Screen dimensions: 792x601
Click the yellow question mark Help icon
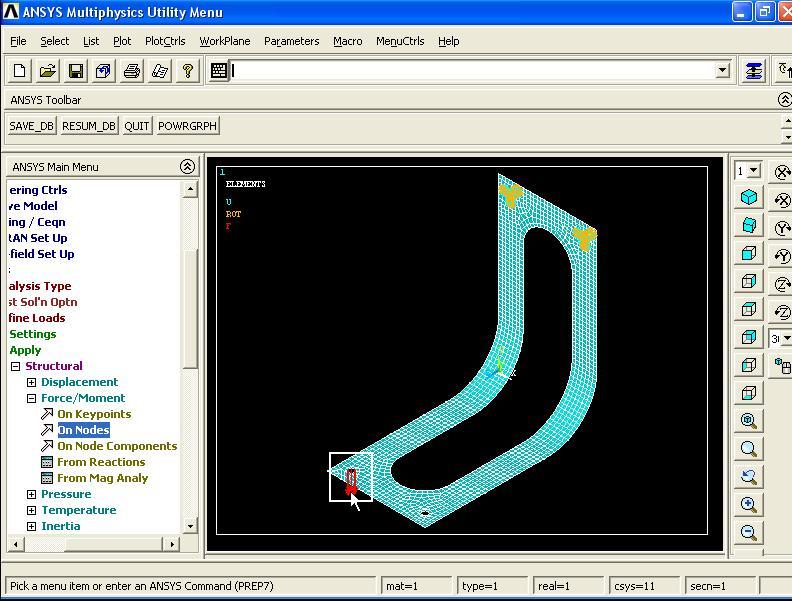click(x=188, y=71)
